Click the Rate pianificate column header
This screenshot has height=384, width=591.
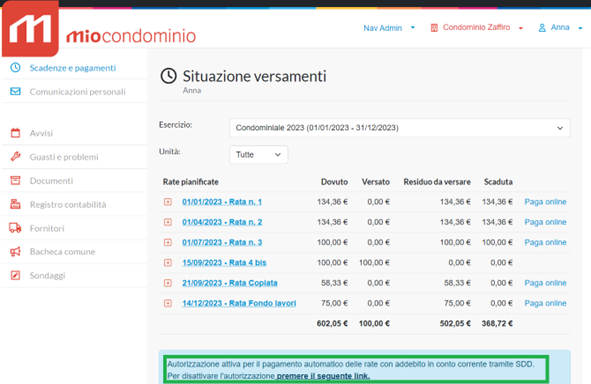(191, 182)
